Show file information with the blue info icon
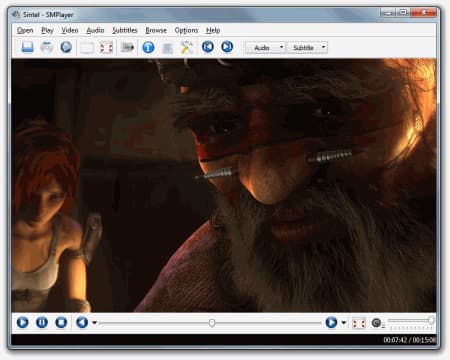 [148, 47]
